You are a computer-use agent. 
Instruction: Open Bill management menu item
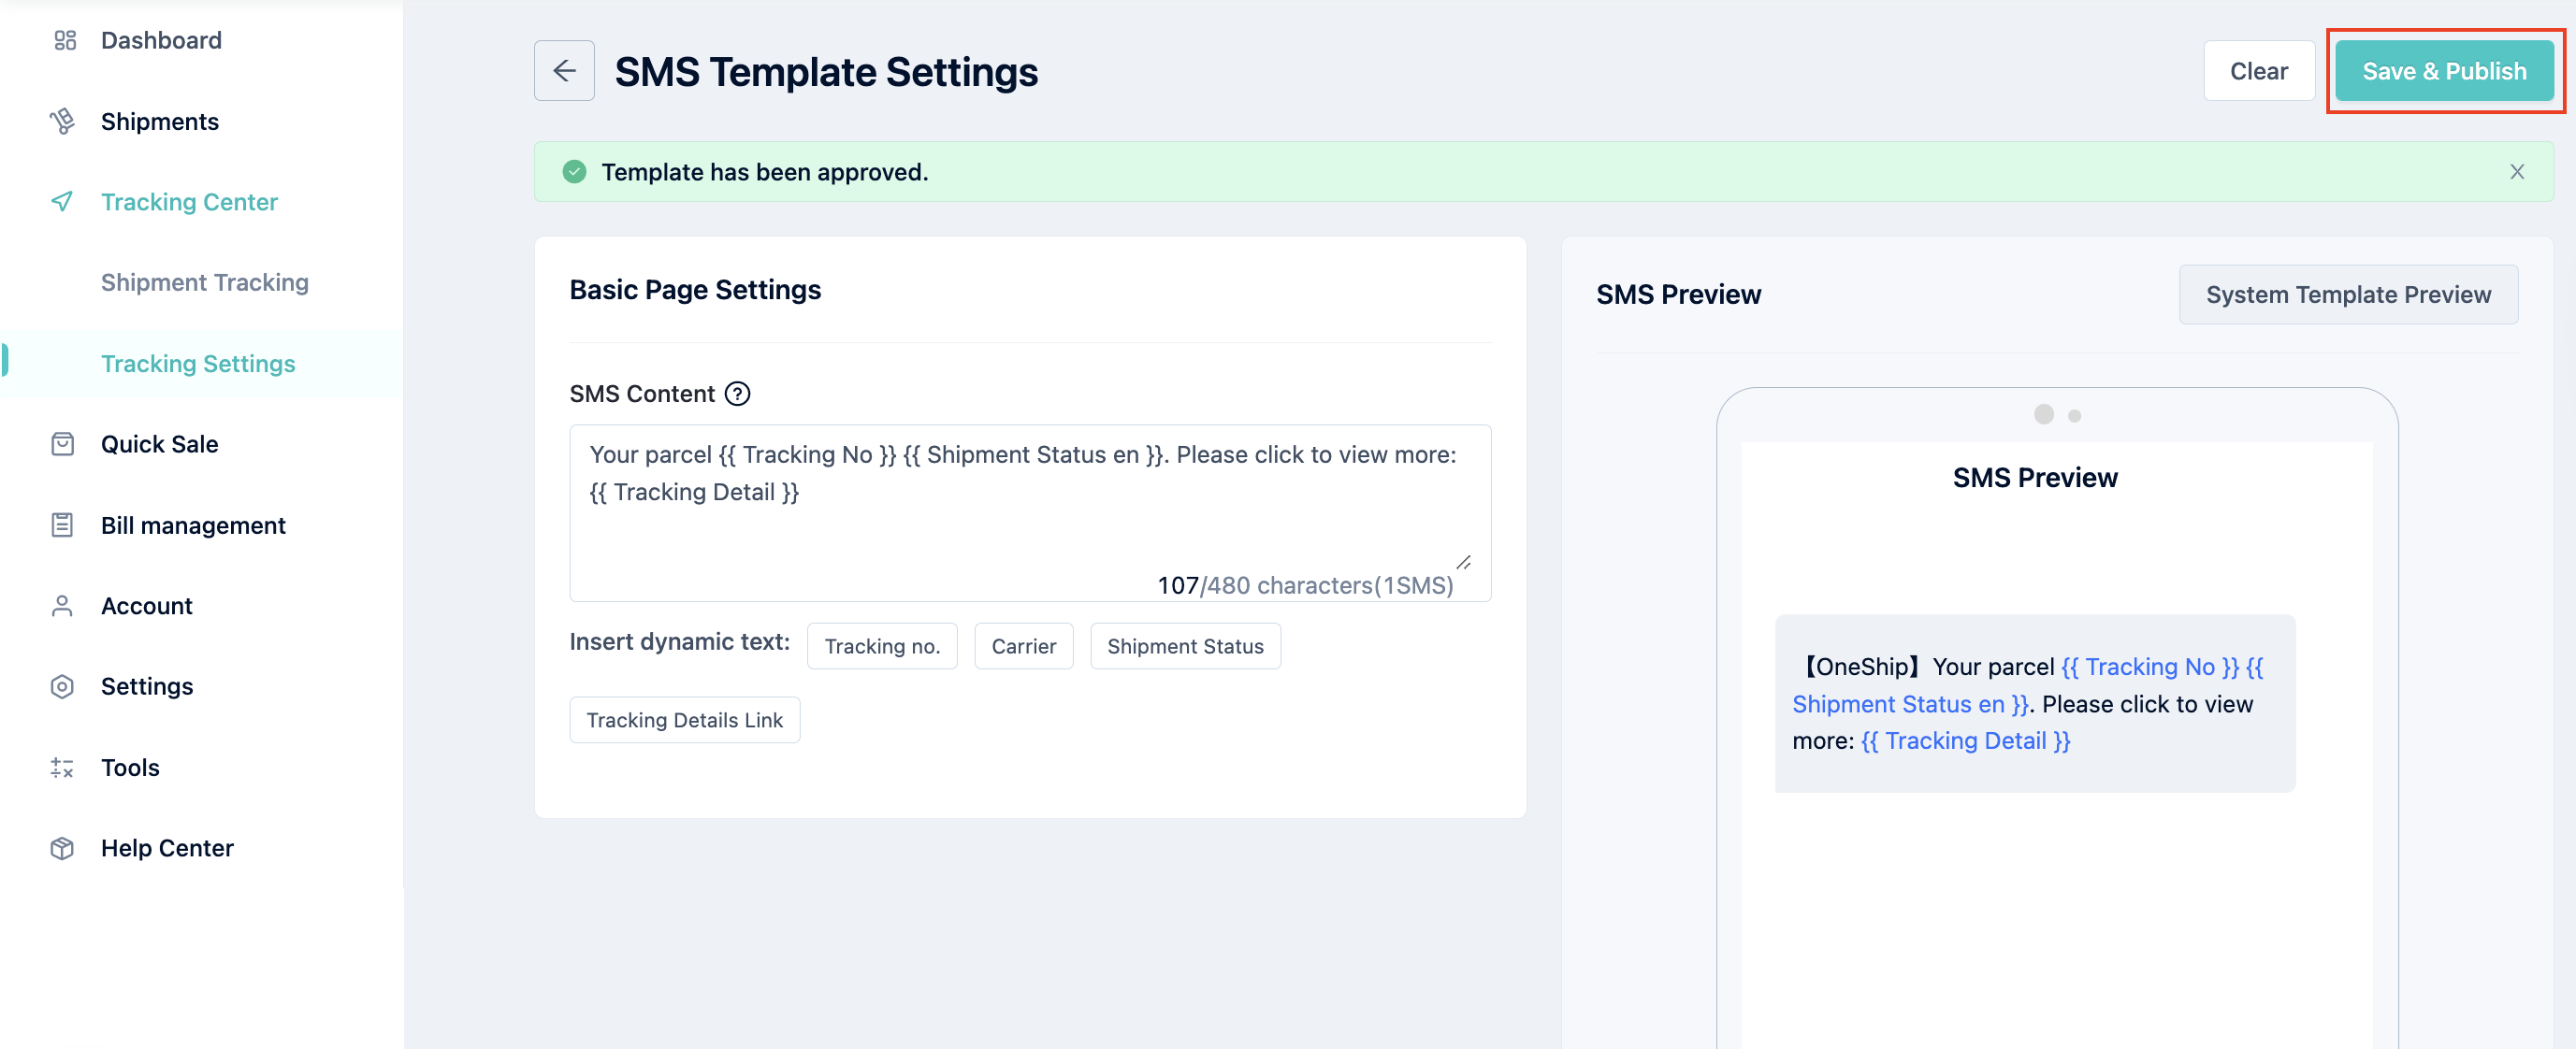coord(193,525)
